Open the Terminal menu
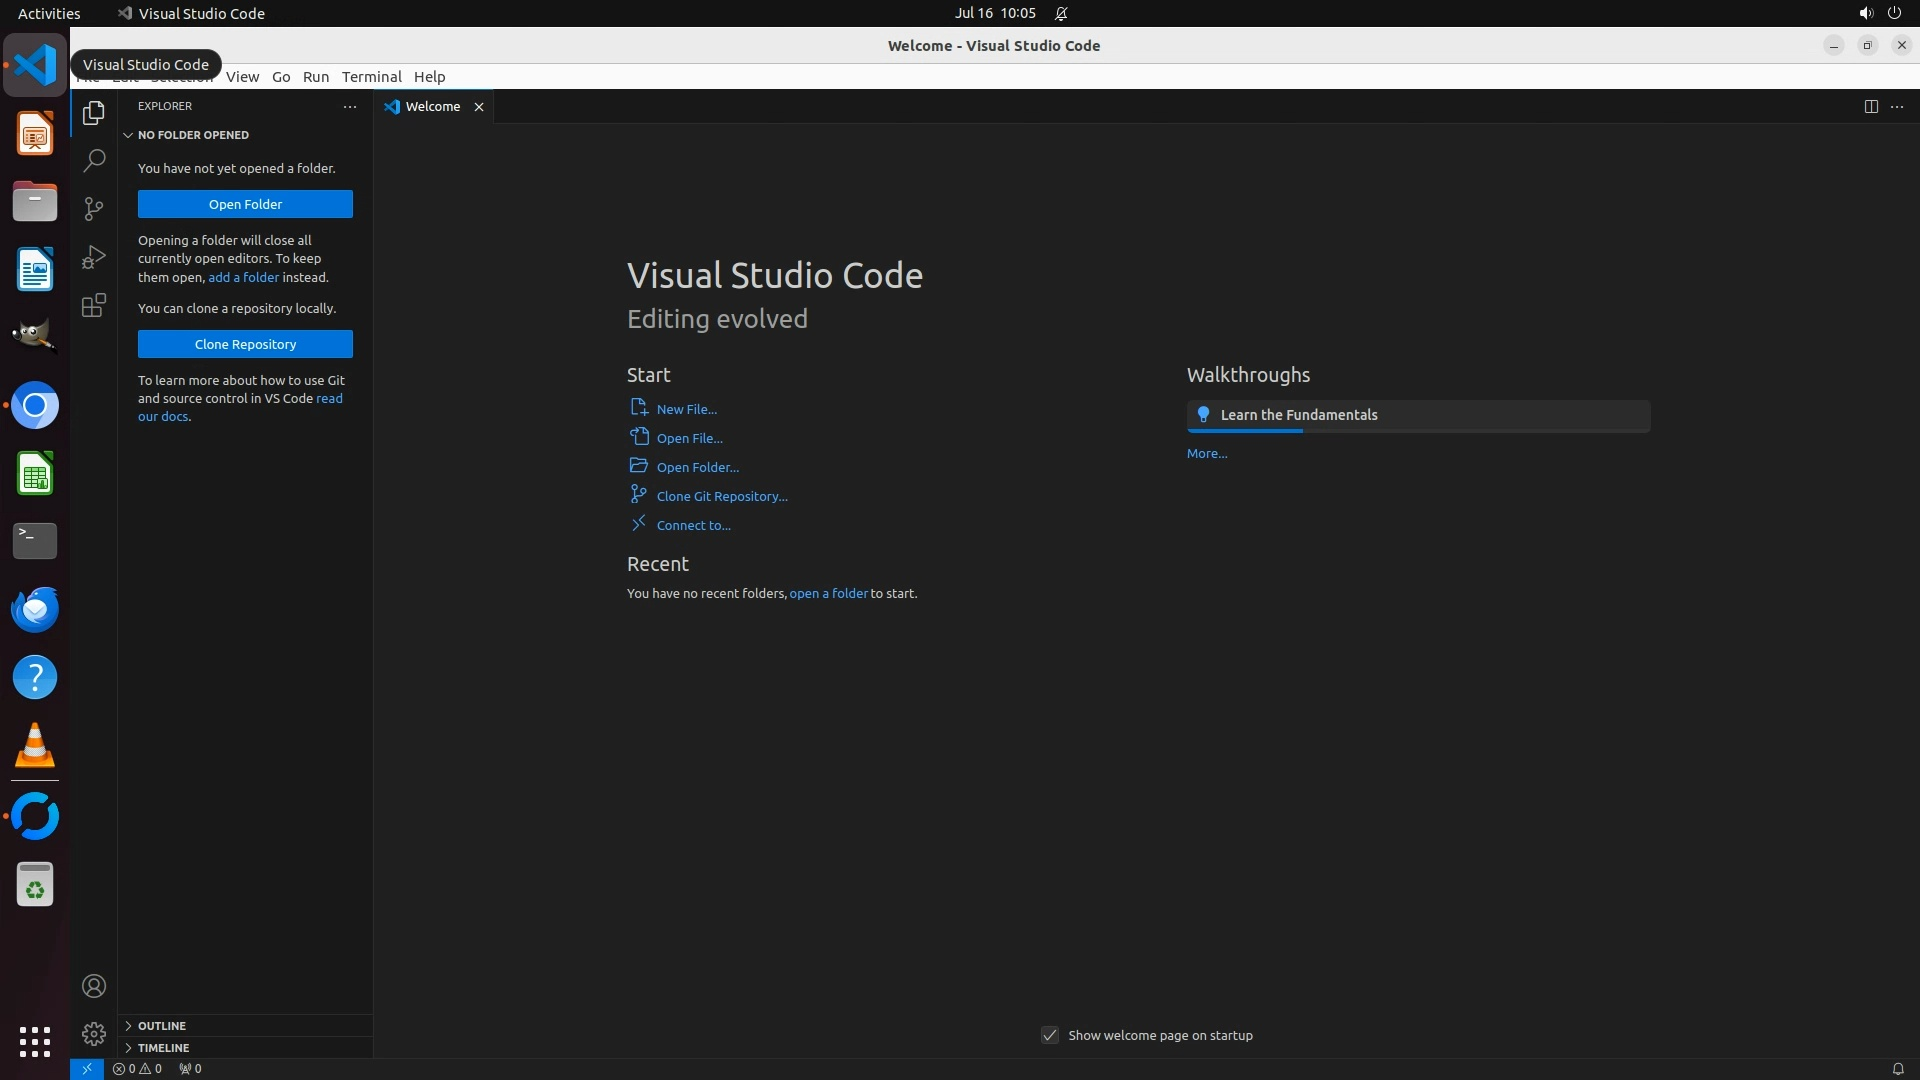This screenshot has height=1080, width=1920. click(371, 77)
